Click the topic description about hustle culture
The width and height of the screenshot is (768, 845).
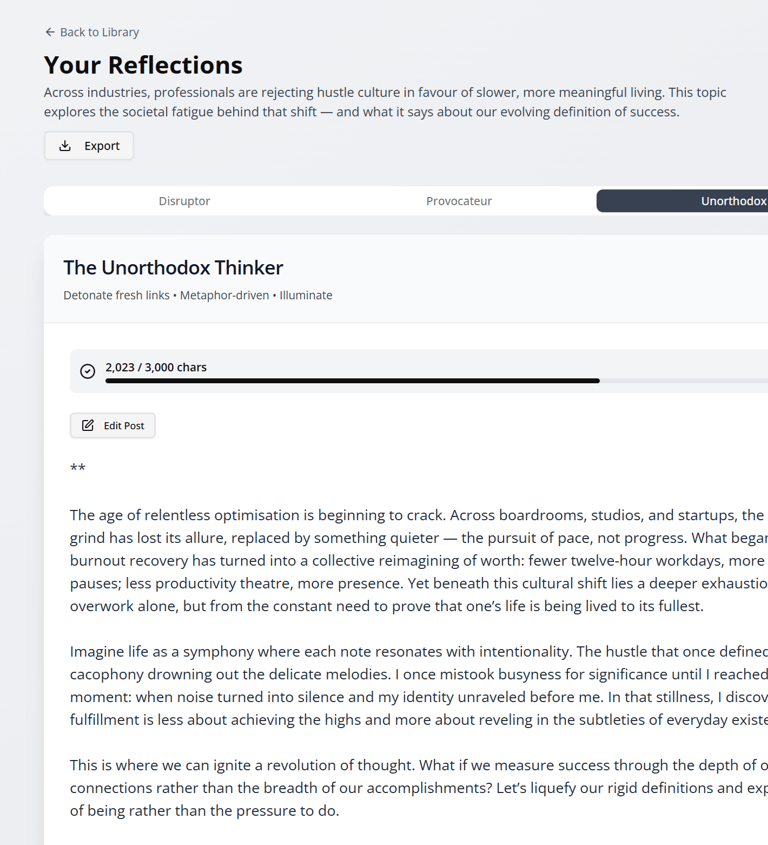point(385,102)
